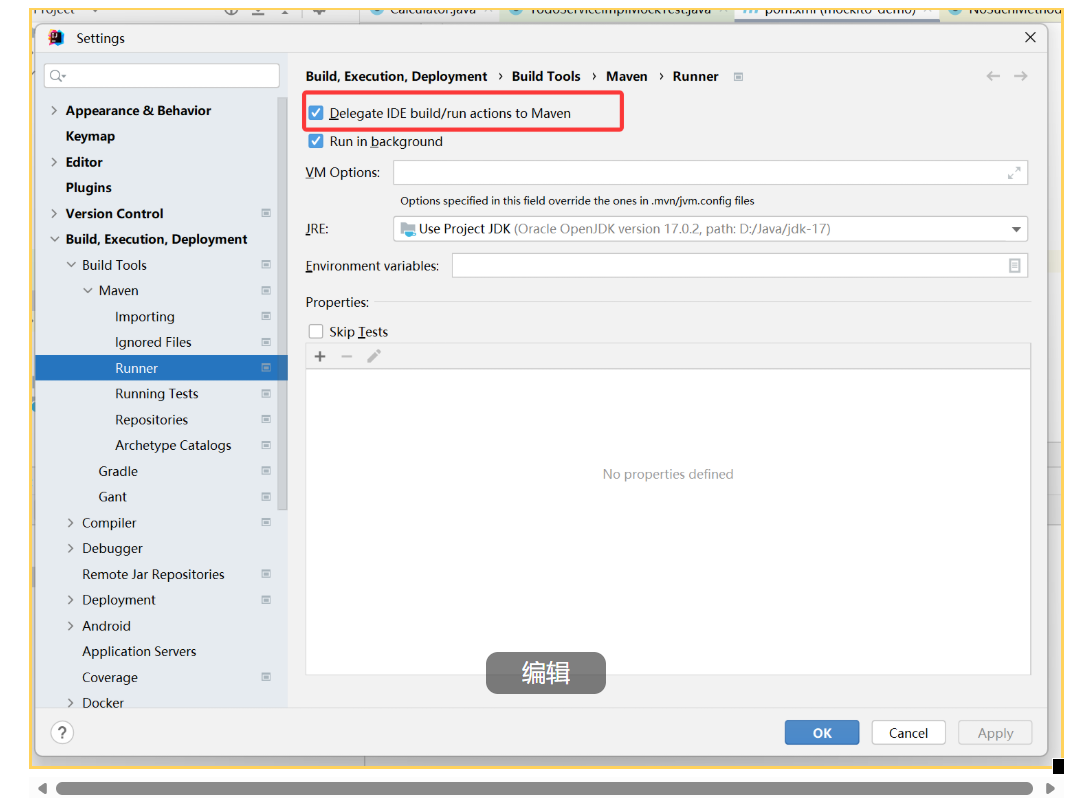Click the settings search field
The image size is (1077, 798).
[x=162, y=76]
